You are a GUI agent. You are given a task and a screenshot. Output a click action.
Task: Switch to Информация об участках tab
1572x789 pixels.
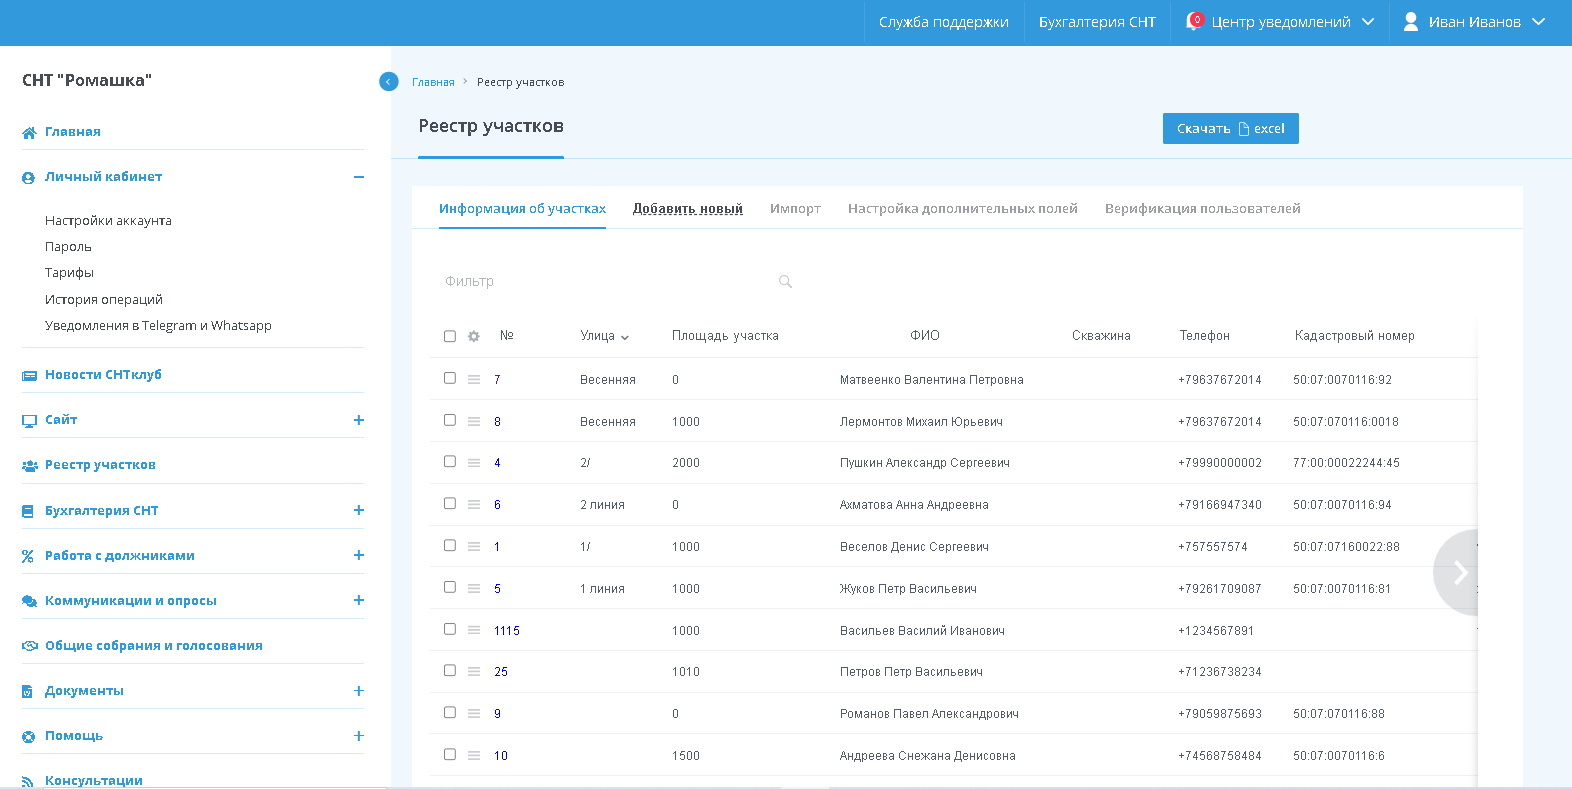pos(522,209)
